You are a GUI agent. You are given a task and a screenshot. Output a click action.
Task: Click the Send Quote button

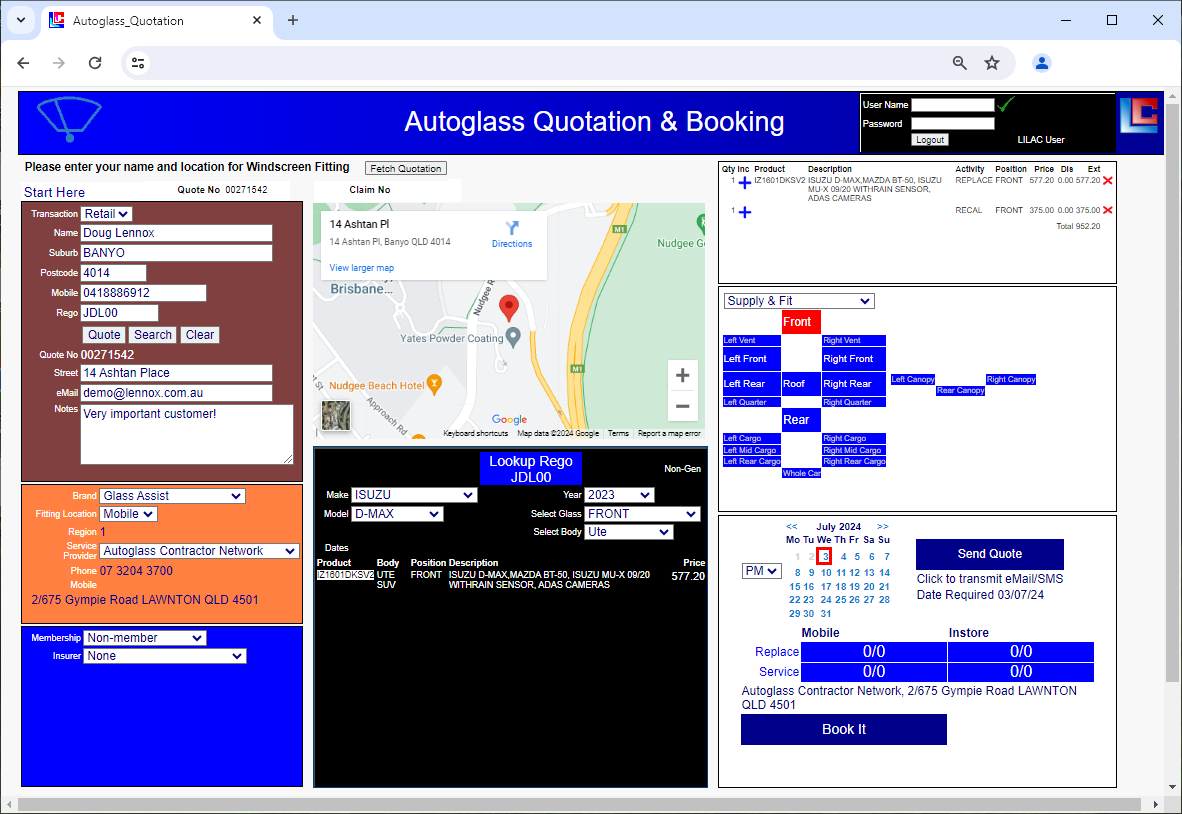click(989, 554)
